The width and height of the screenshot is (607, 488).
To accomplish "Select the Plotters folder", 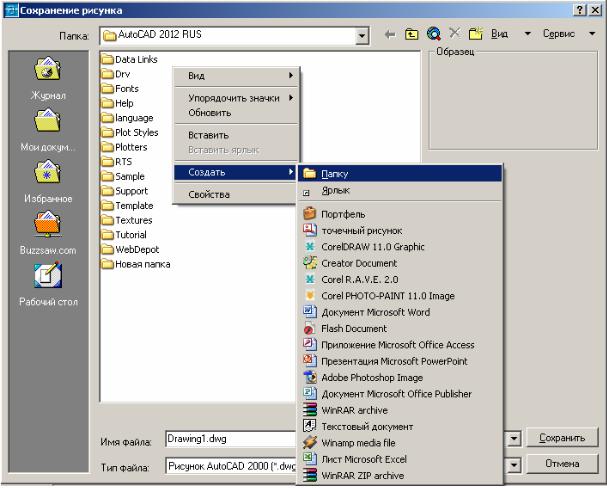I will [125, 147].
